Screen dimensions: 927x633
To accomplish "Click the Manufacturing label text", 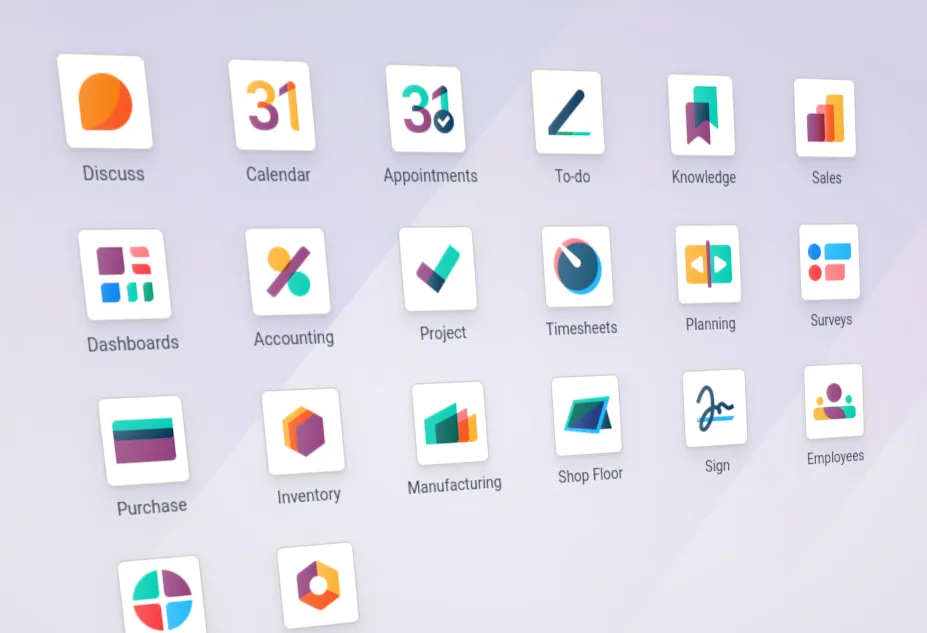I will coord(455,485).
